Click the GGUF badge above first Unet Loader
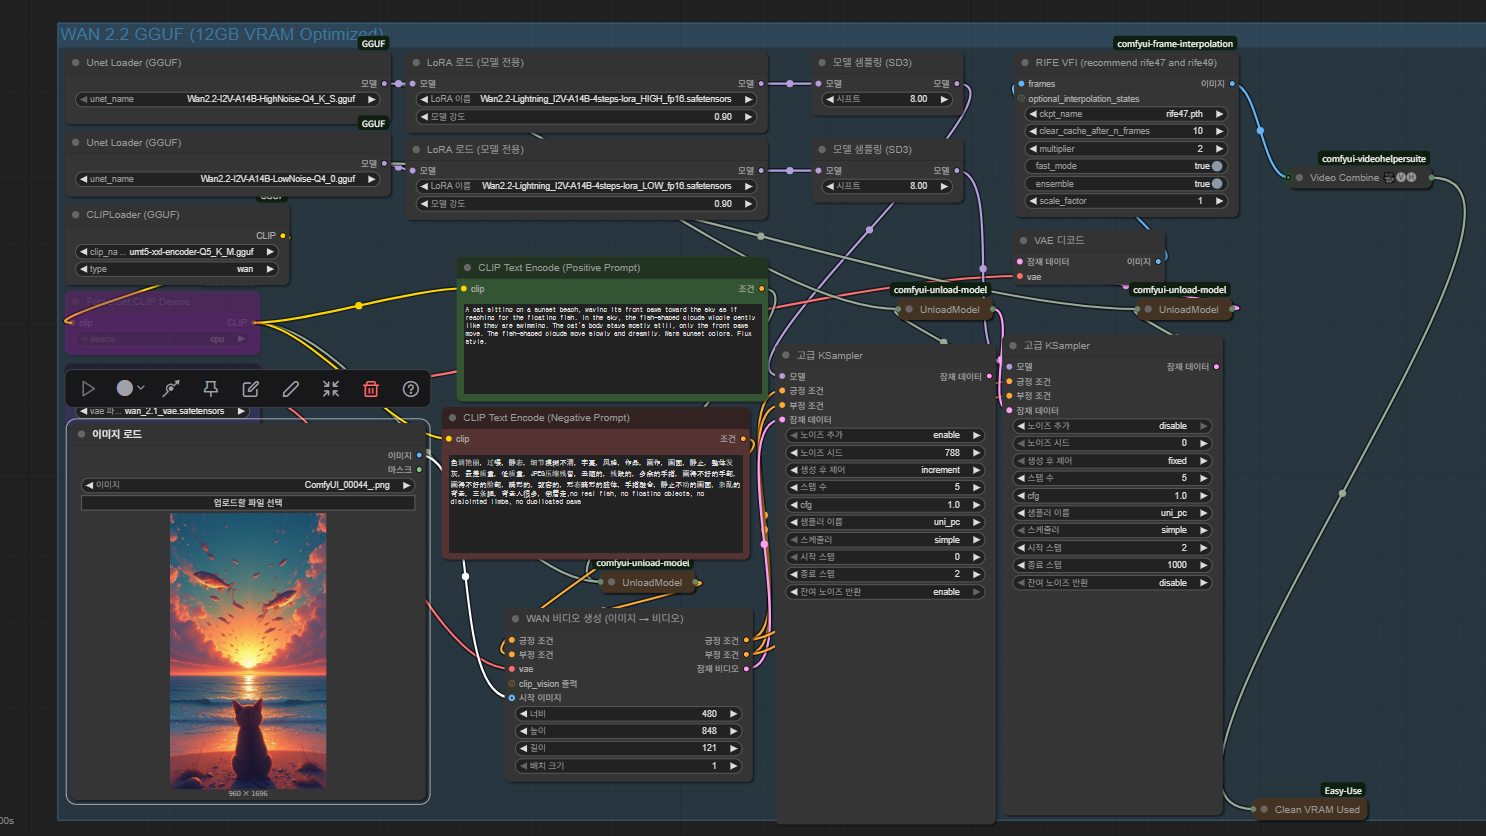 point(373,44)
